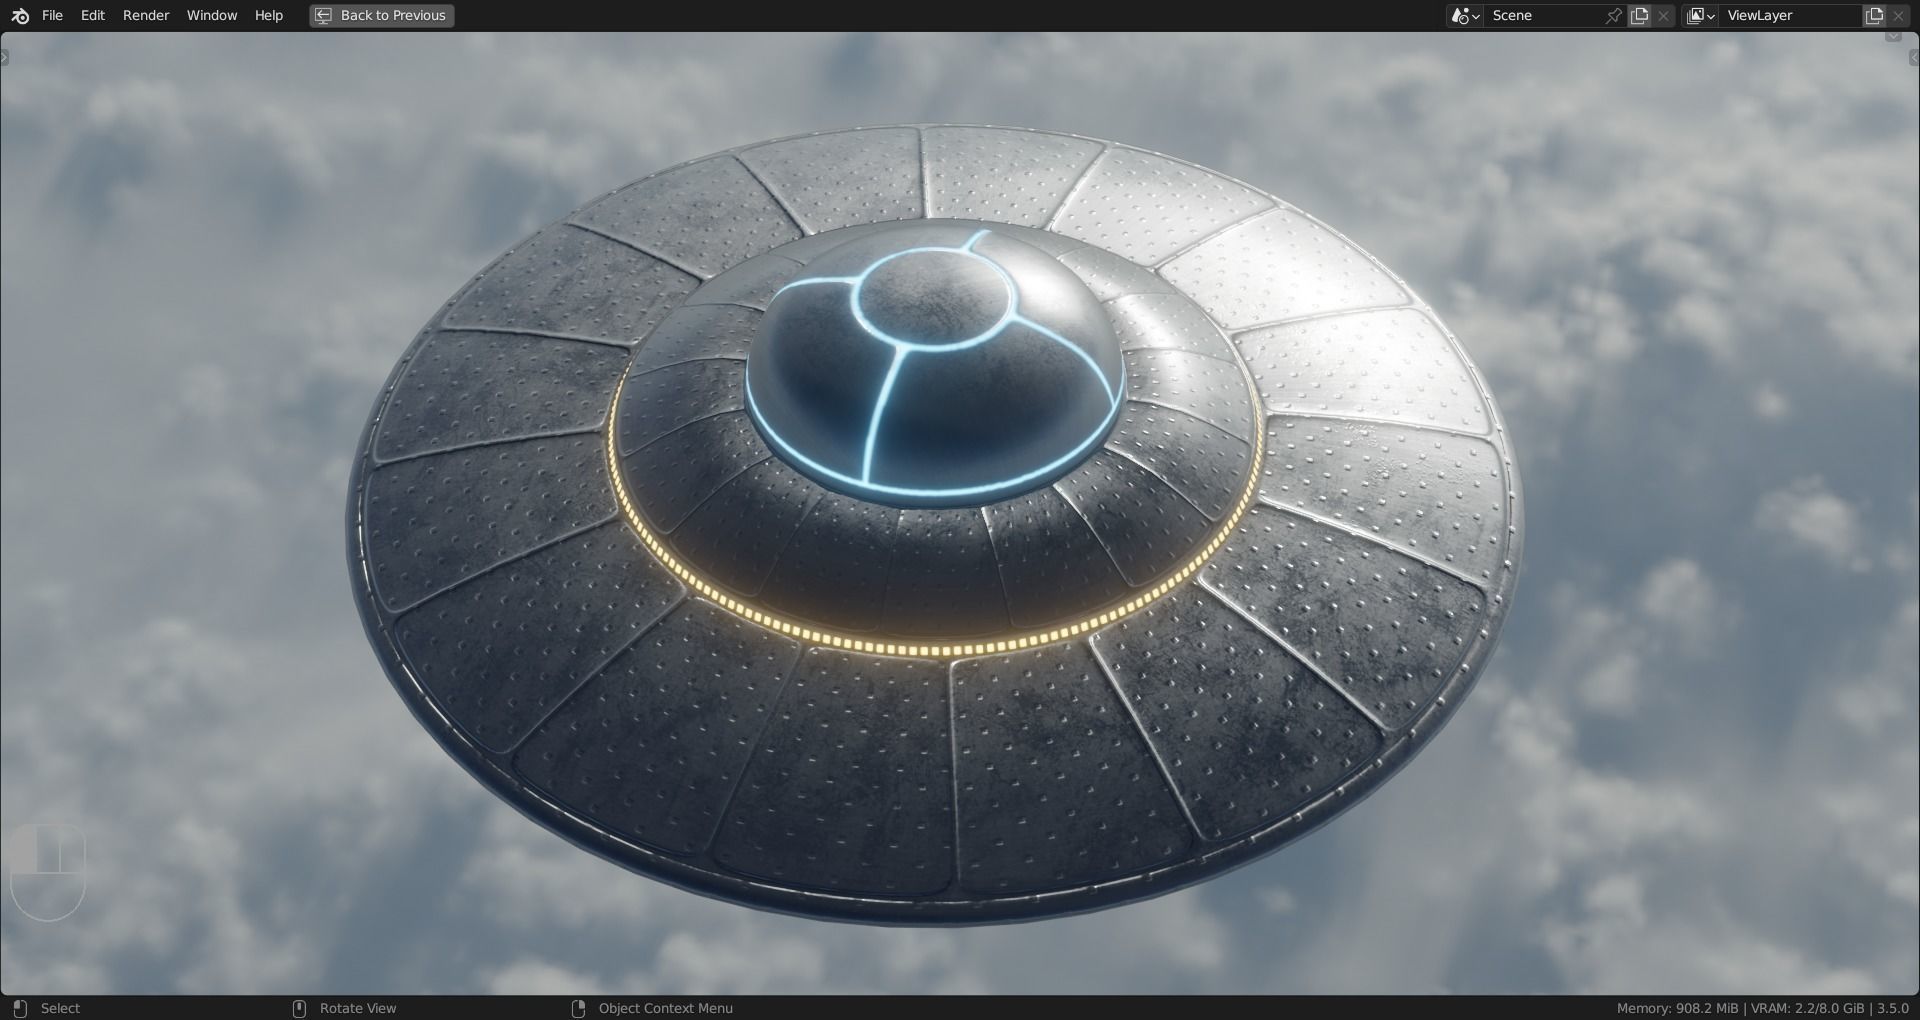
Task: Open the Window menu
Action: click(x=212, y=15)
